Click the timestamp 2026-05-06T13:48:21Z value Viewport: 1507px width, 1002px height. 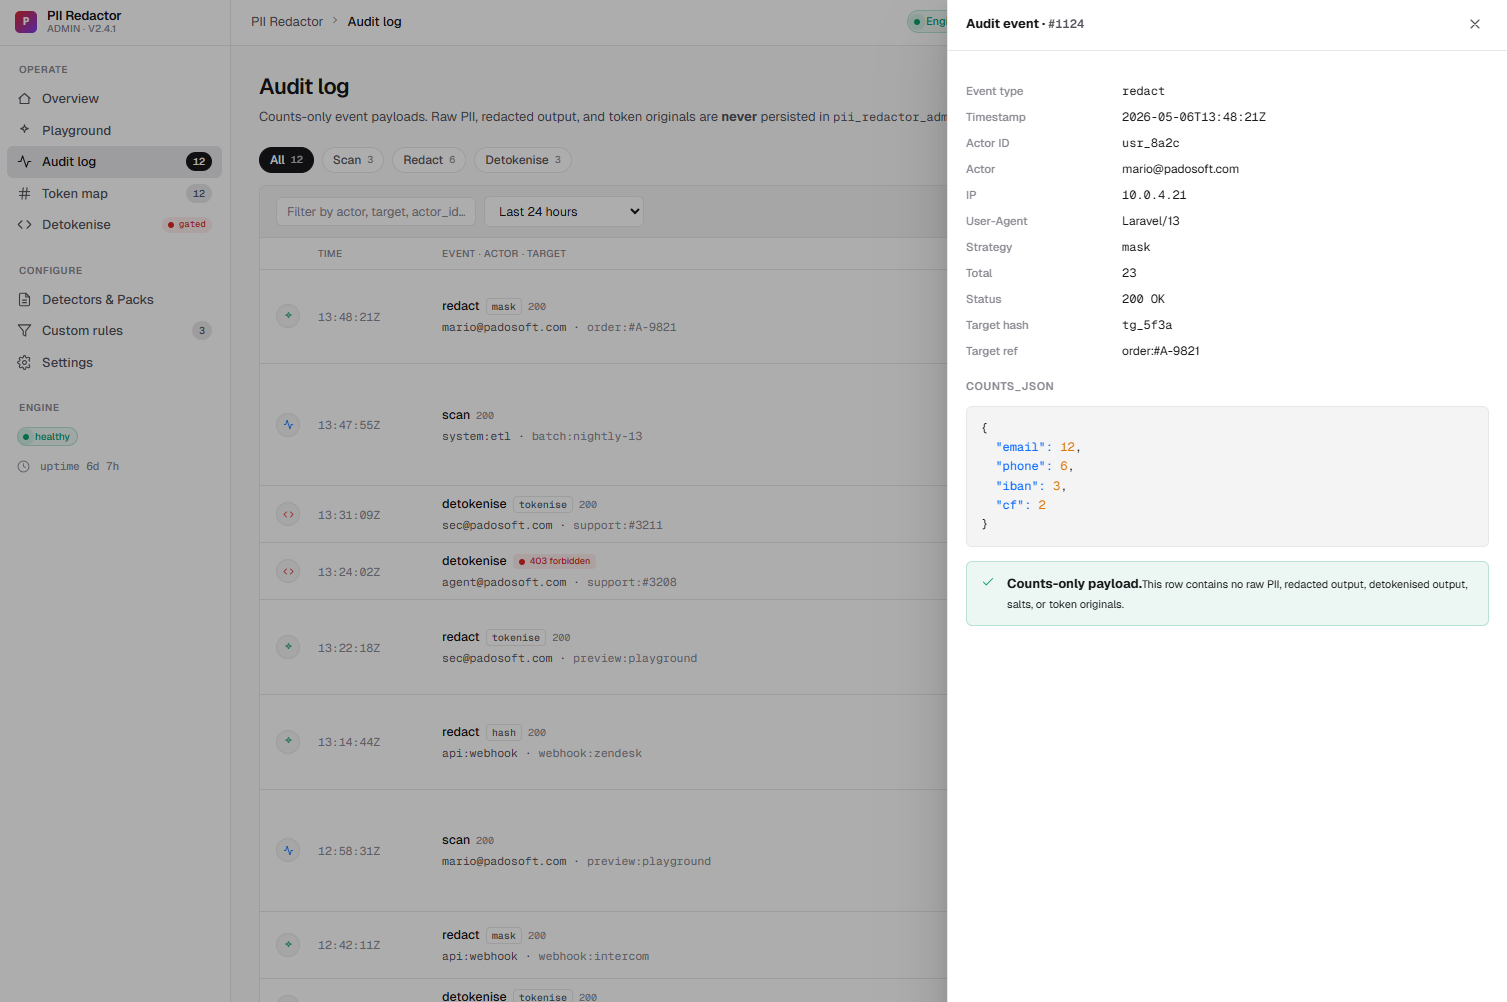tap(1194, 117)
